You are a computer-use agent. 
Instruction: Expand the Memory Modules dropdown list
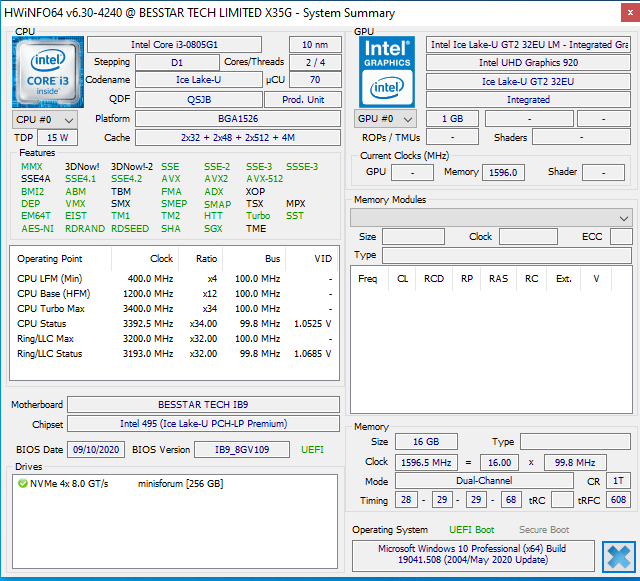pyautogui.click(x=491, y=218)
